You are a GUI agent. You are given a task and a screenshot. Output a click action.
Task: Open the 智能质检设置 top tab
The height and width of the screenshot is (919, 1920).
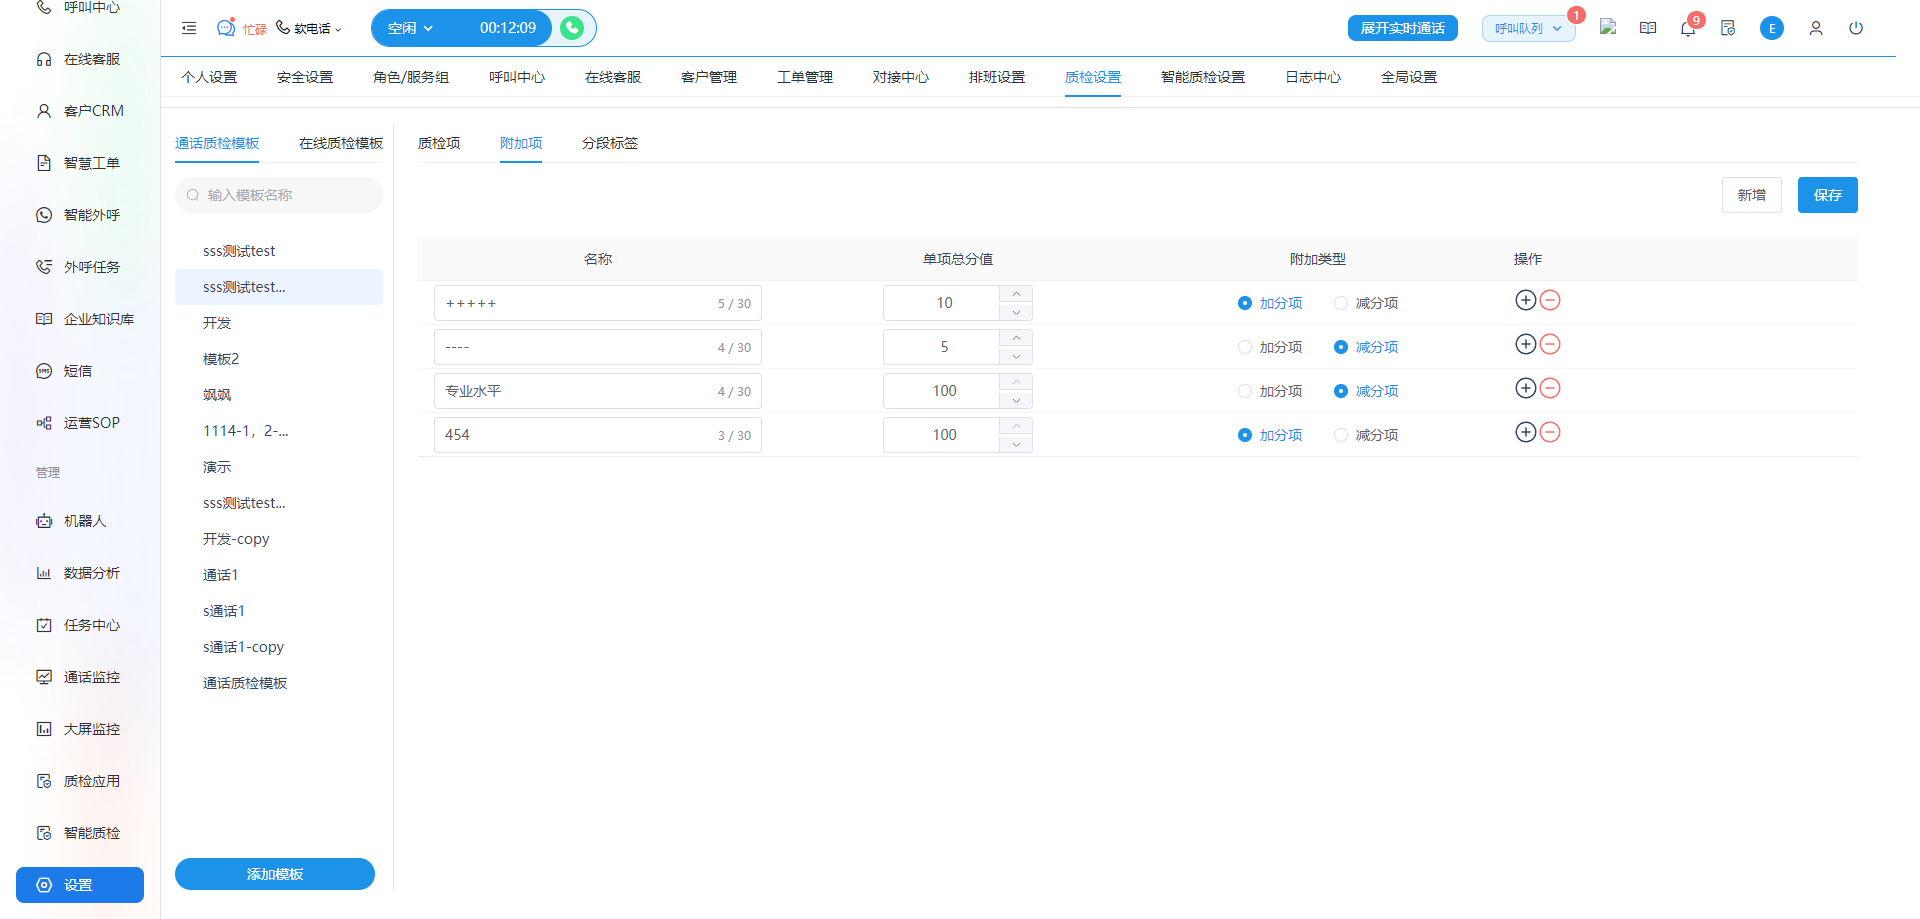point(1203,77)
